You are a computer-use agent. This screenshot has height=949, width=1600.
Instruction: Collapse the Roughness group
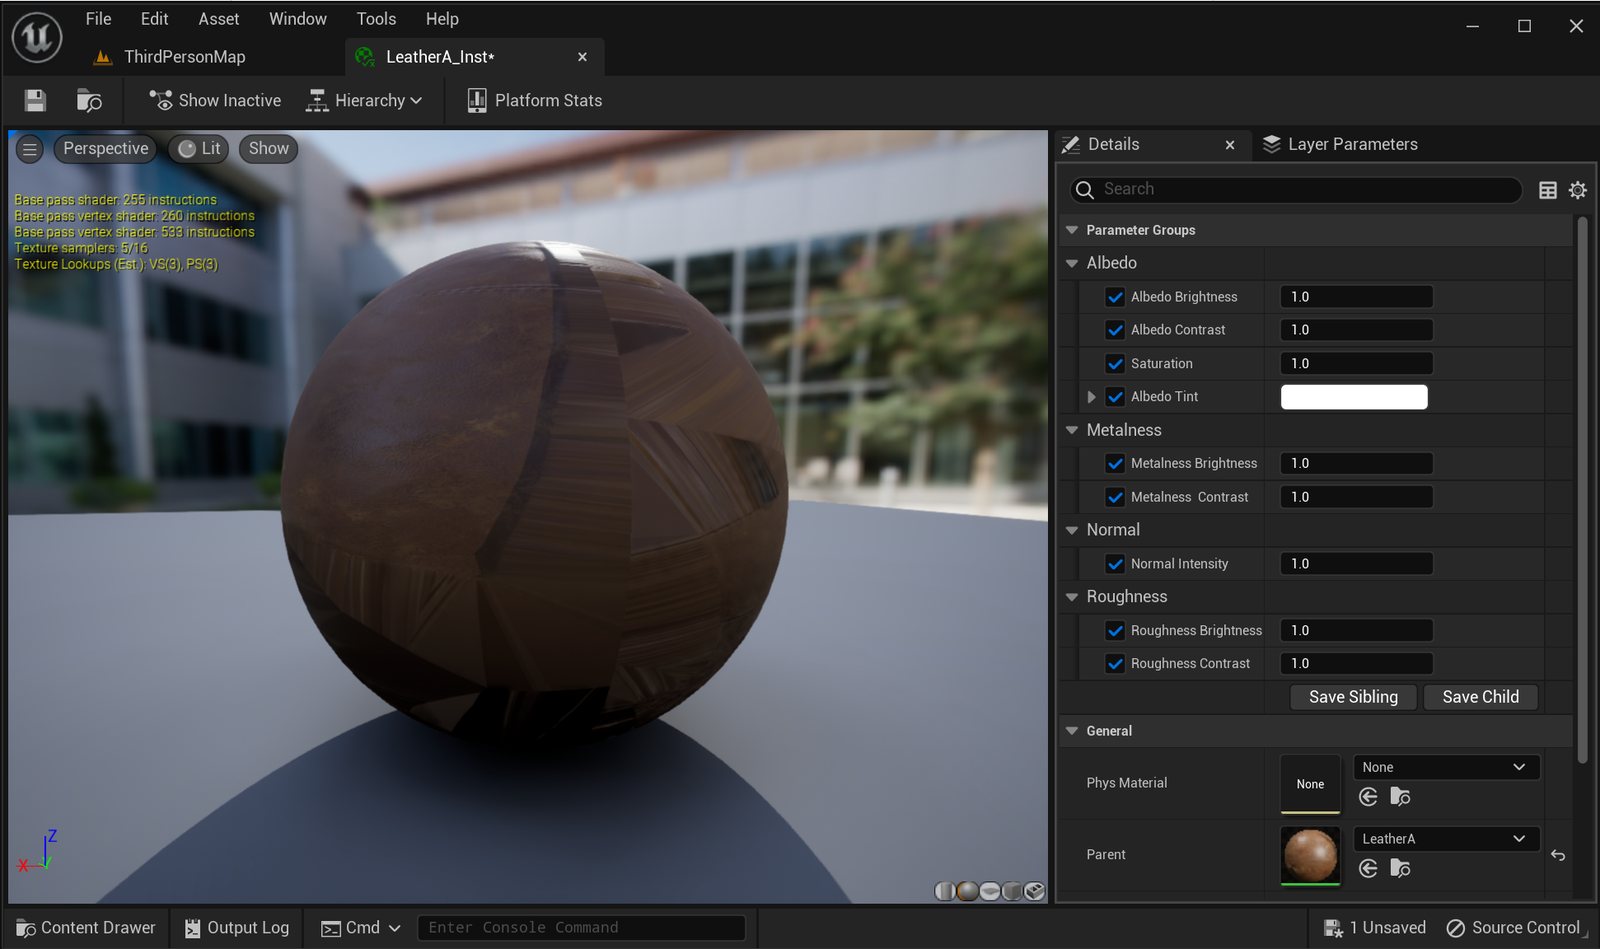point(1072,597)
